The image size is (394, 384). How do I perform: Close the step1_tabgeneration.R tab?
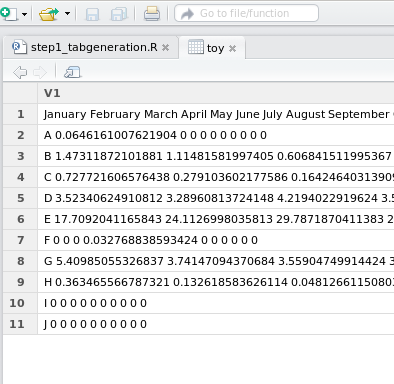(165, 48)
